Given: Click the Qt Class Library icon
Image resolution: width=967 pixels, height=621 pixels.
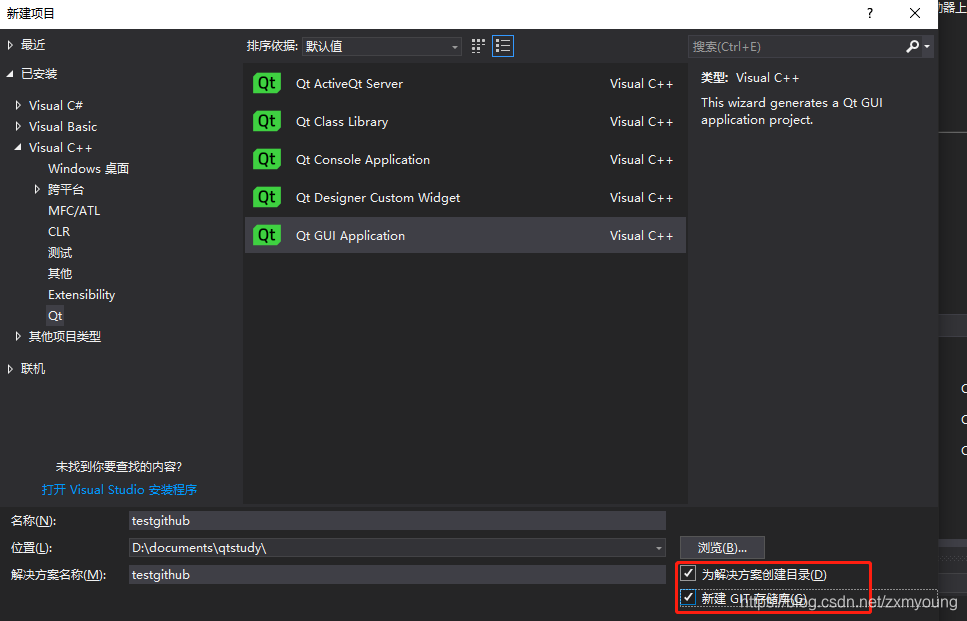Looking at the screenshot, I should coord(266,121).
